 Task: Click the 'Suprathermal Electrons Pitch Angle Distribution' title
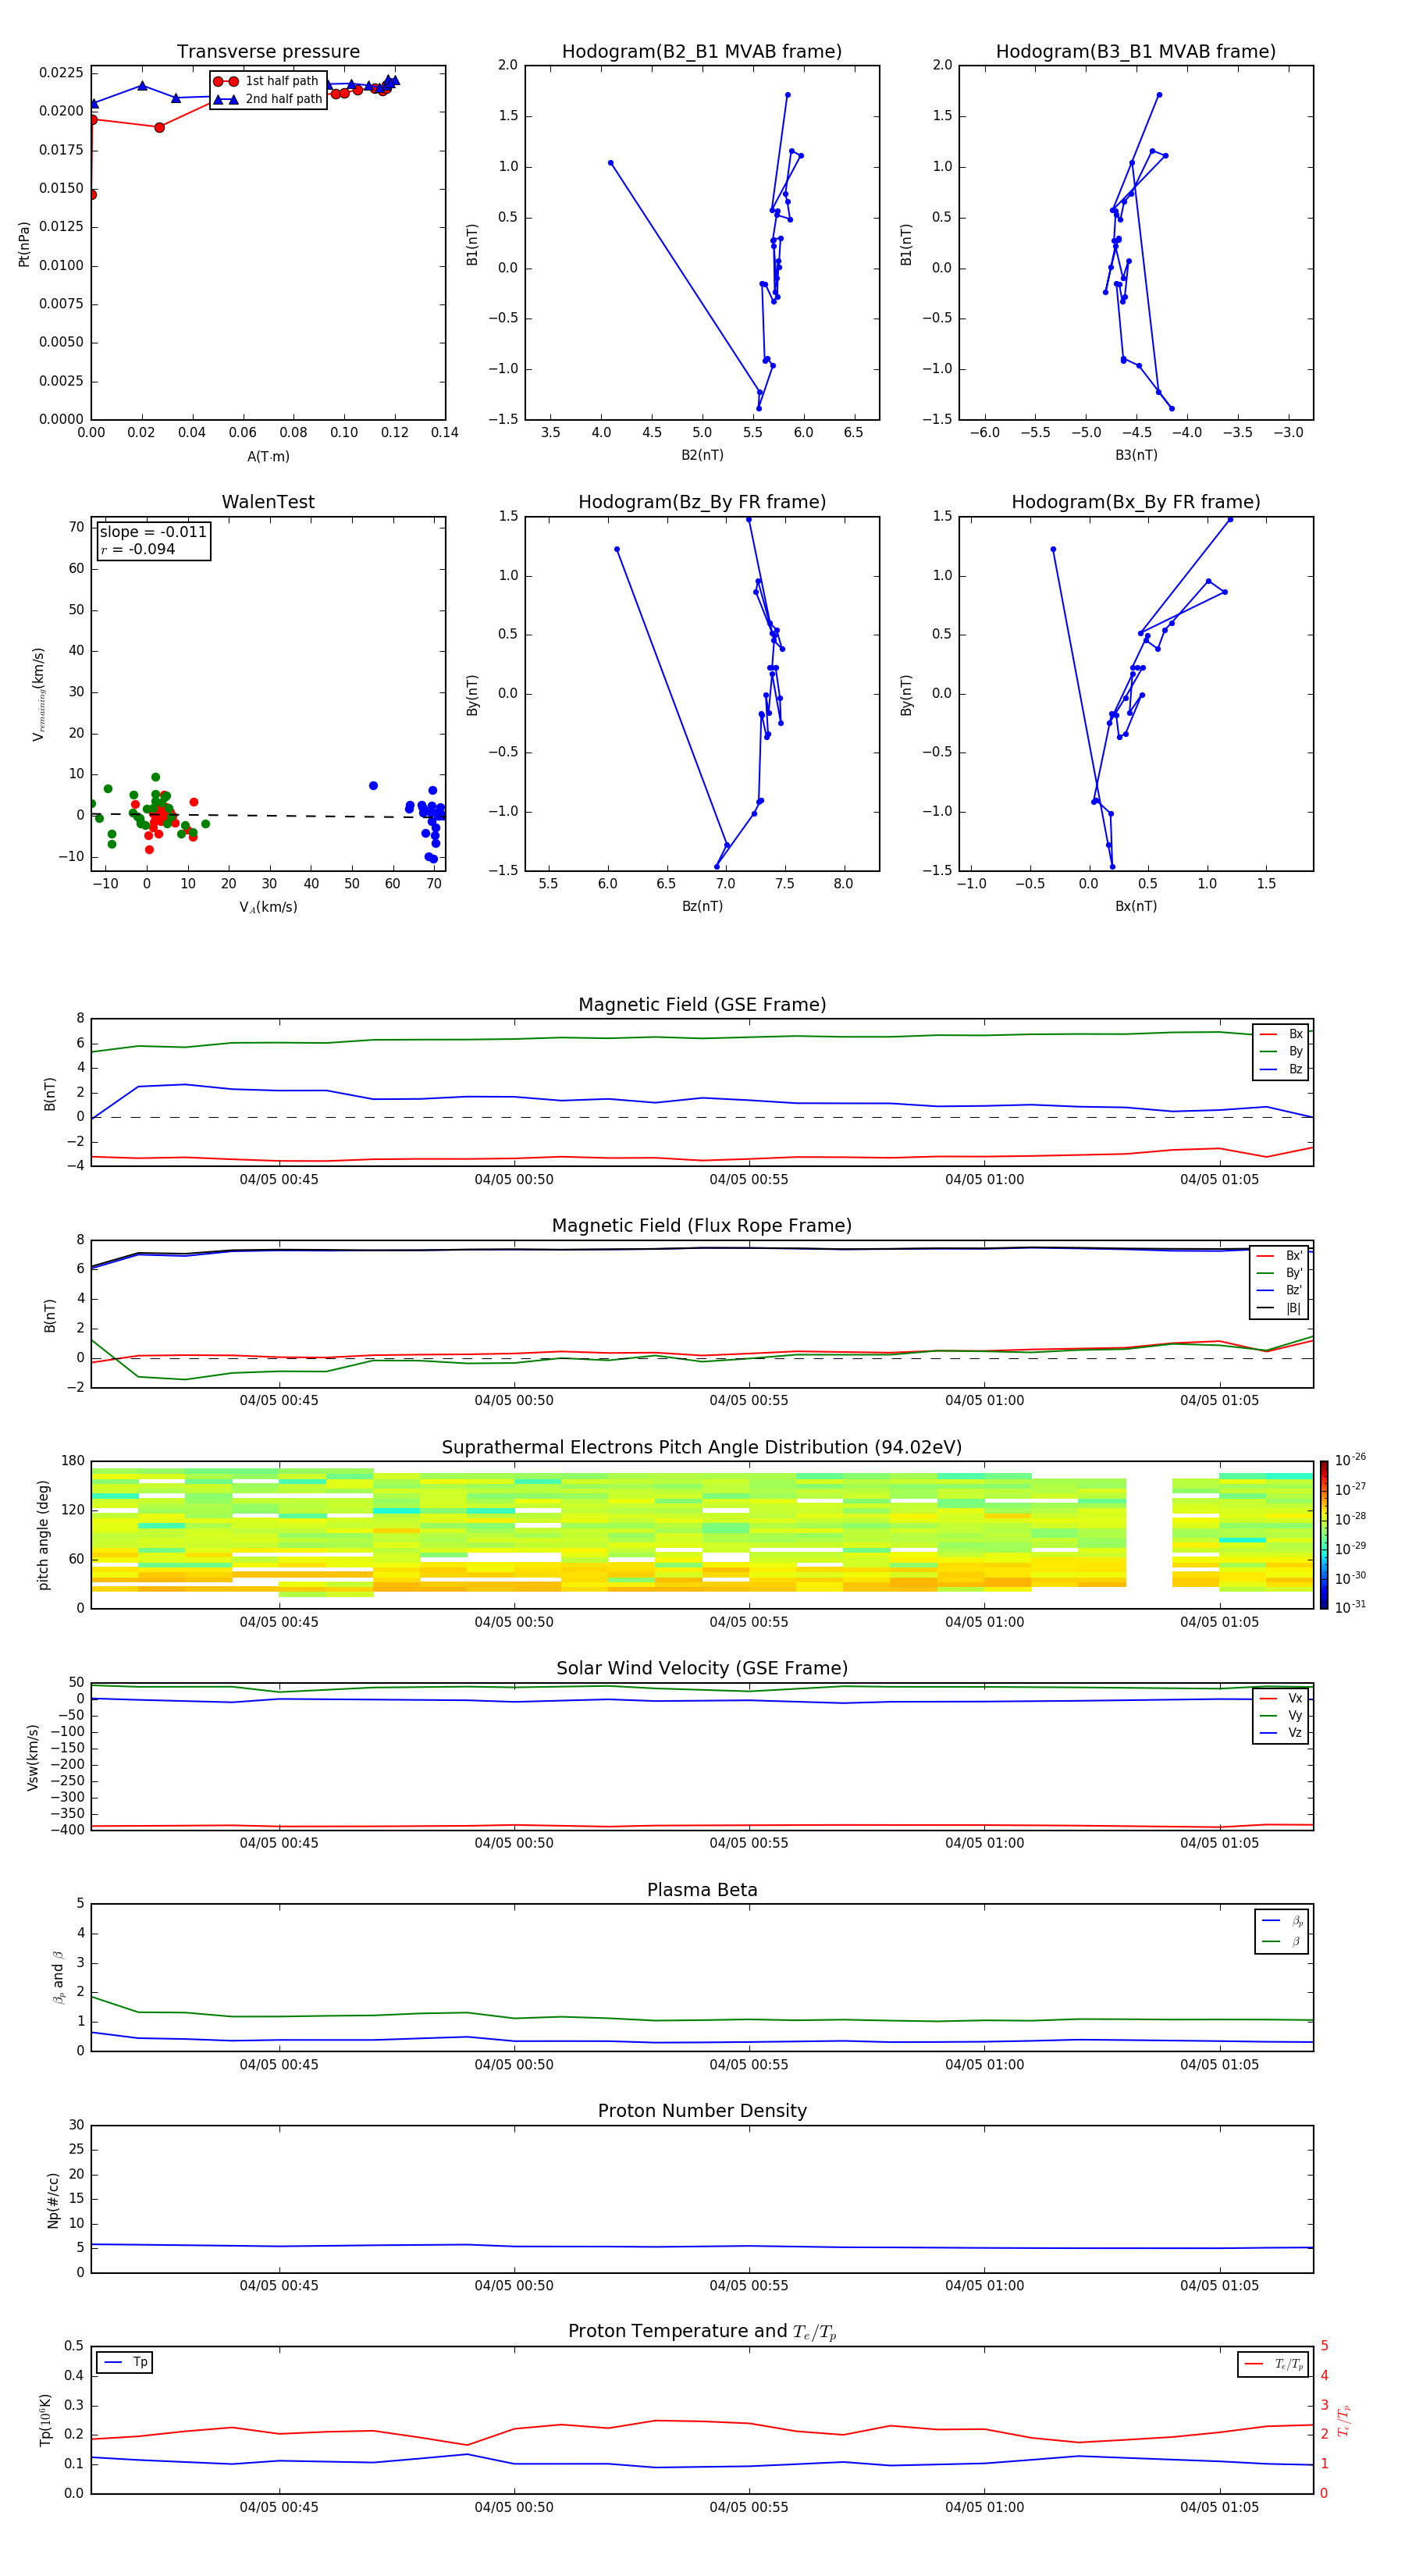click(x=702, y=1448)
